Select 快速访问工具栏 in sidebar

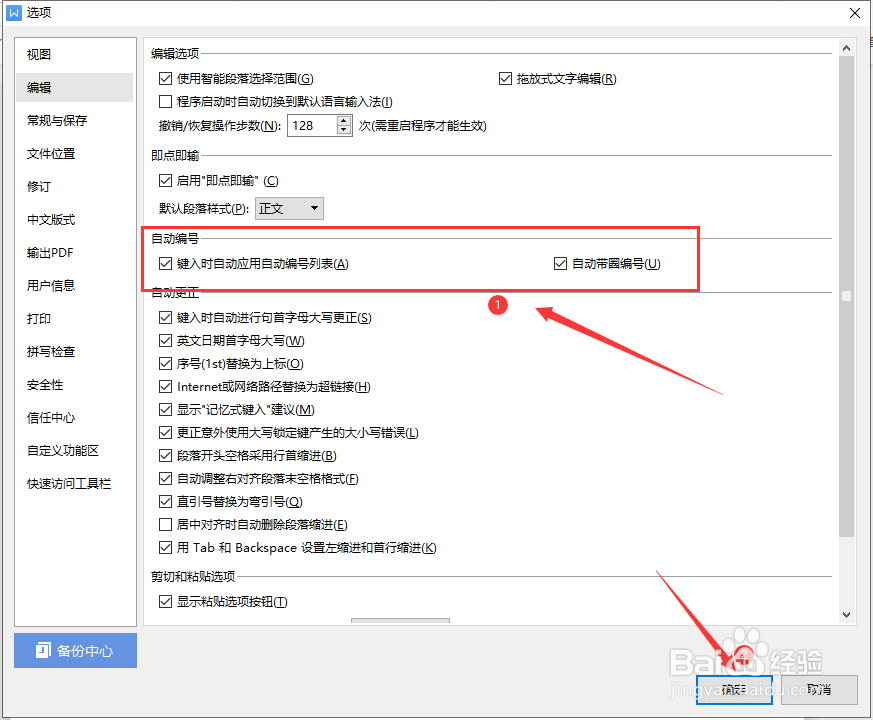coord(69,484)
